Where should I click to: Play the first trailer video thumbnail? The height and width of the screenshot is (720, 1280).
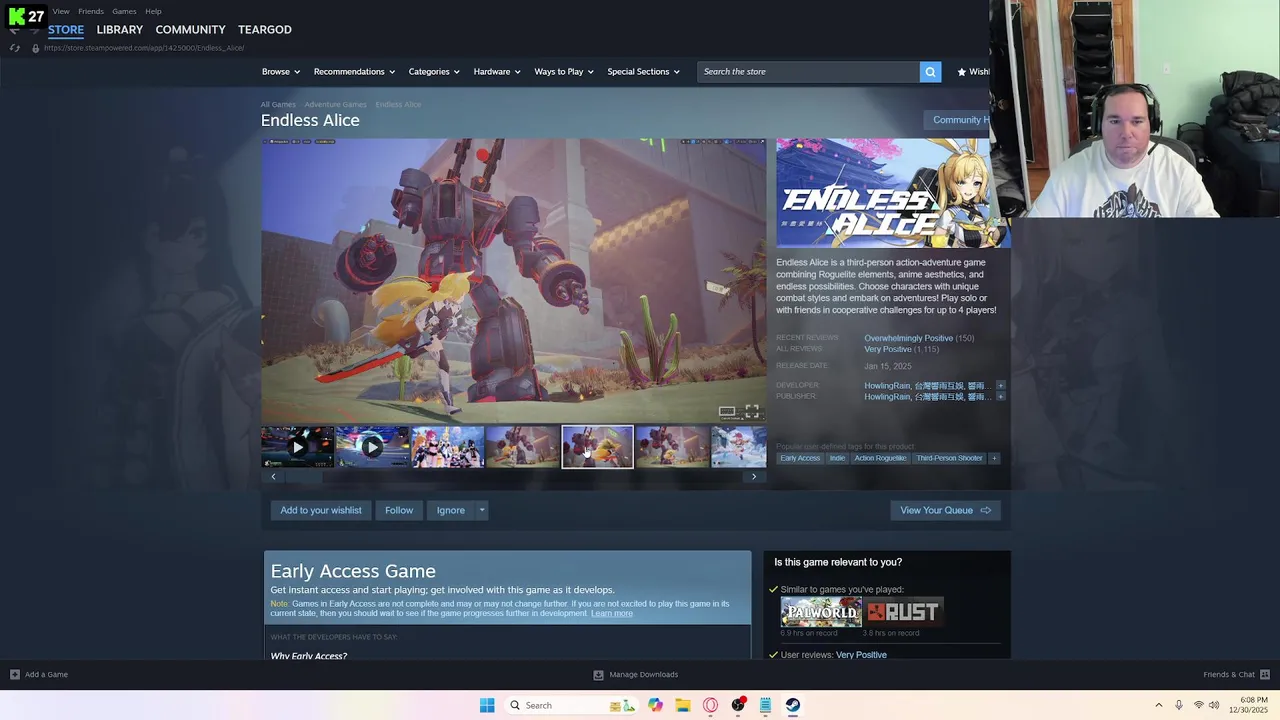[x=297, y=447]
